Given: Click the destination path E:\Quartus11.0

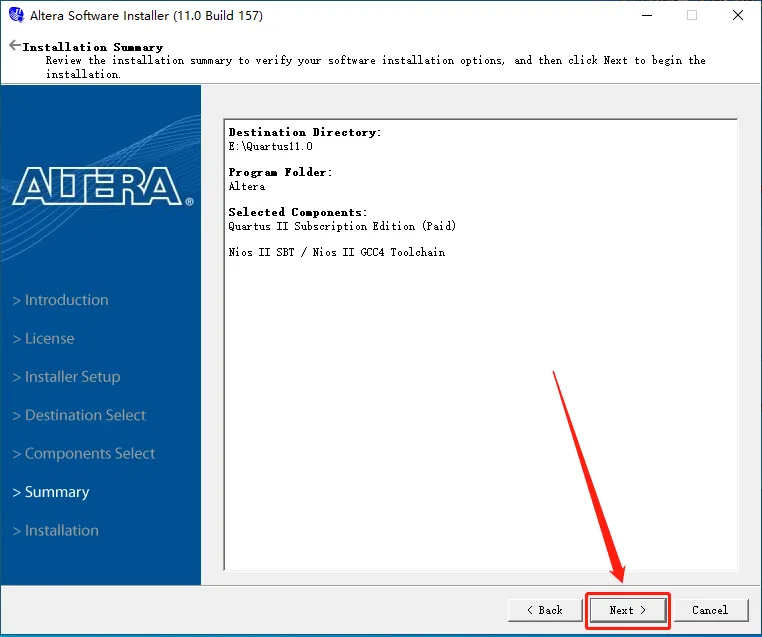Looking at the screenshot, I should point(271,146).
